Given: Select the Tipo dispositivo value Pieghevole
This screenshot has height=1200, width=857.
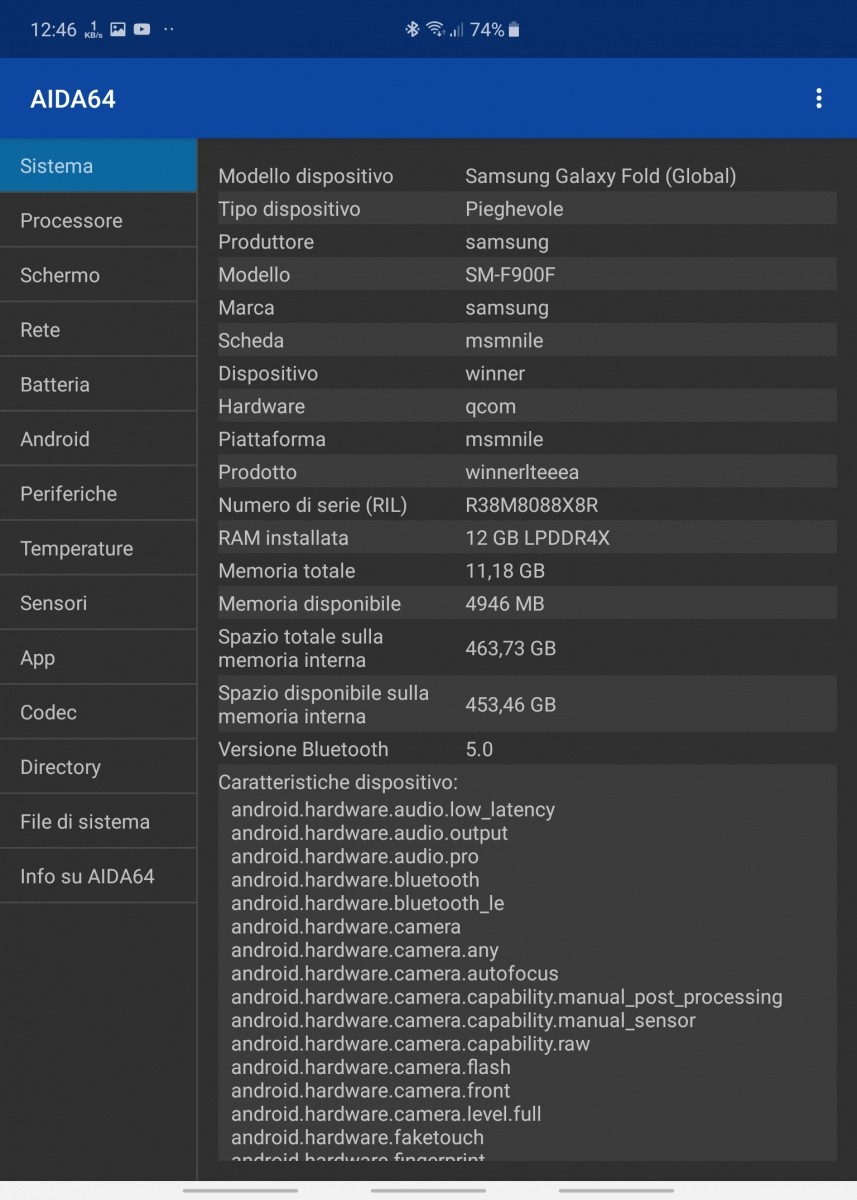Looking at the screenshot, I should [514, 209].
